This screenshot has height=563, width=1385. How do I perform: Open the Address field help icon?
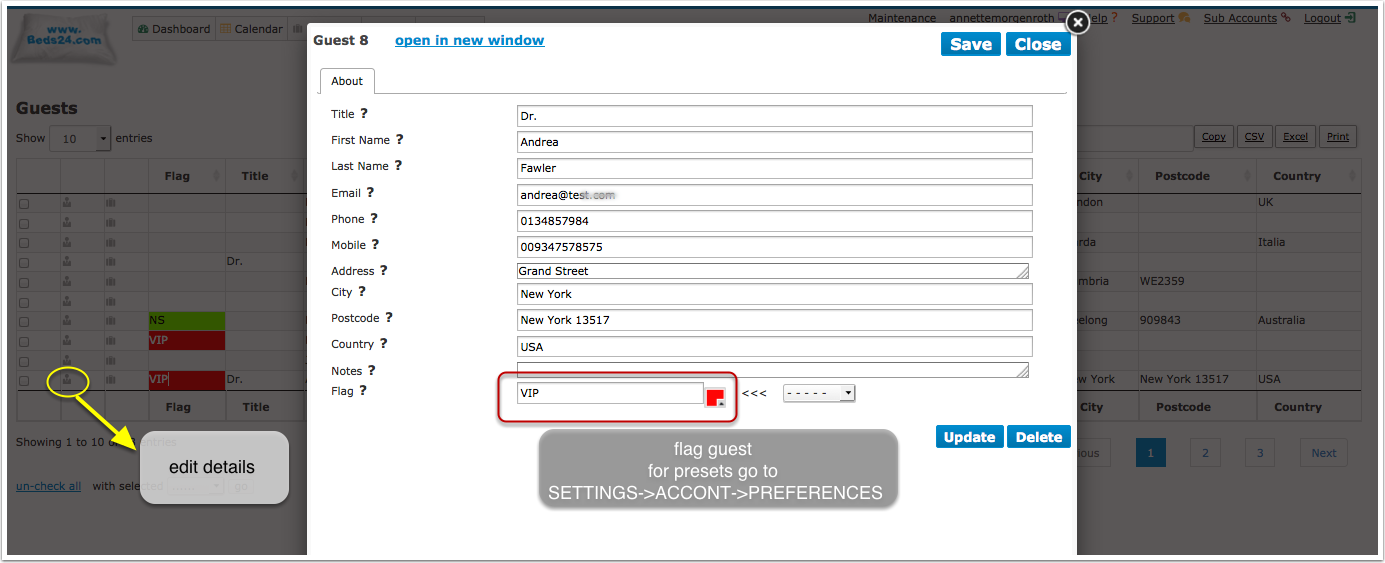tap(383, 270)
